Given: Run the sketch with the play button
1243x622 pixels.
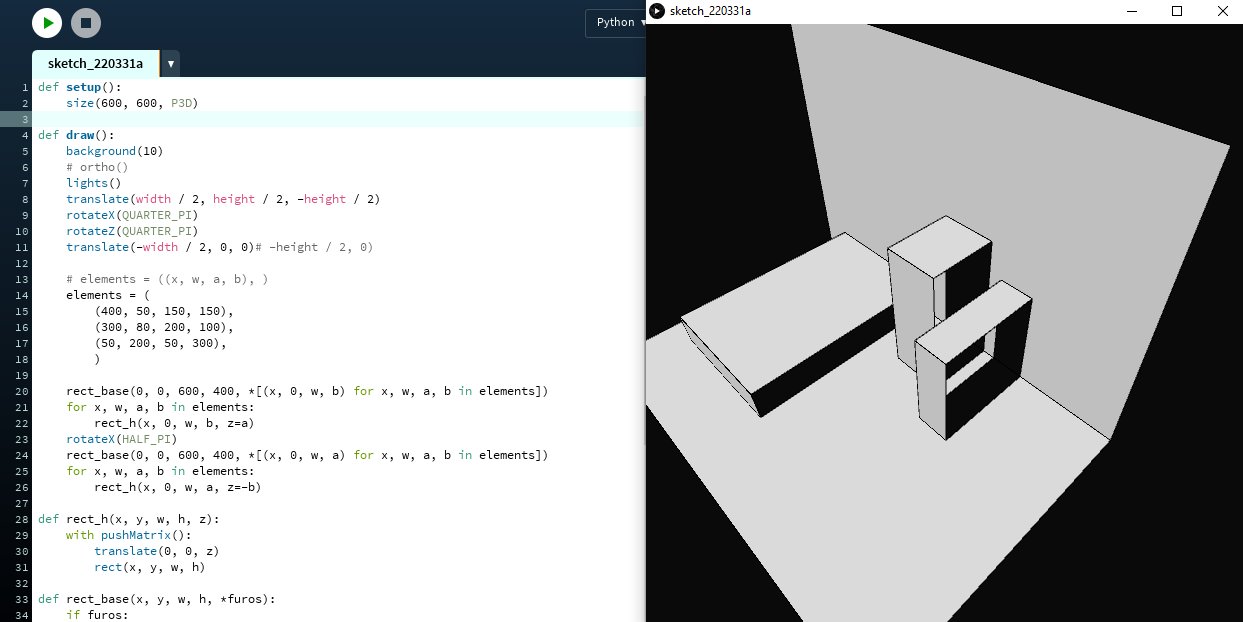Looking at the screenshot, I should [47, 23].
